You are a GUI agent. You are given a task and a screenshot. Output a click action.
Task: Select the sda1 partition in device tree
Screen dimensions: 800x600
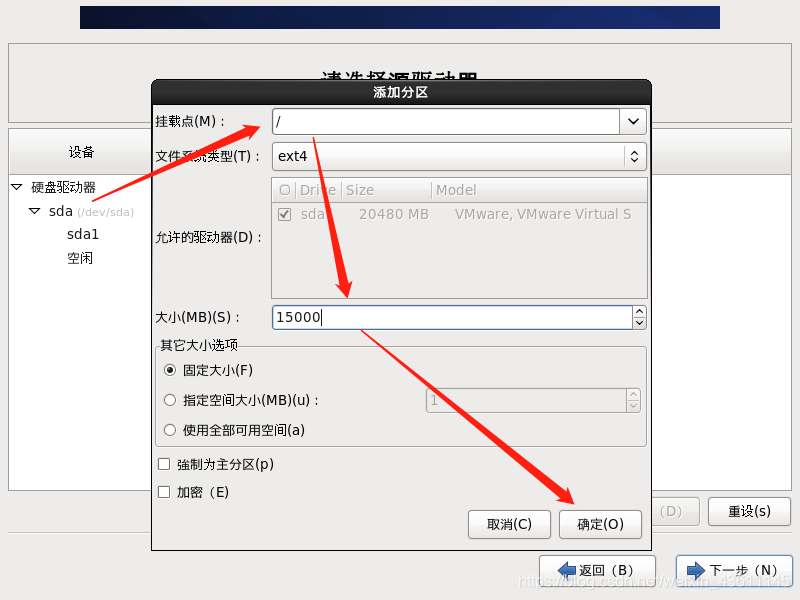point(83,234)
